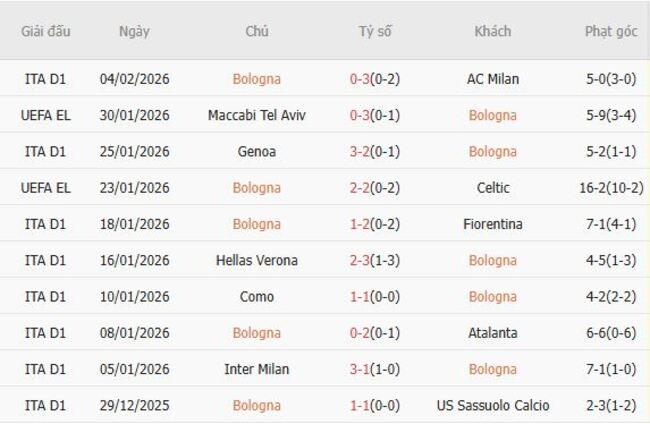Select the "Tỷ số" column header
650x424 pixels.
375,31
